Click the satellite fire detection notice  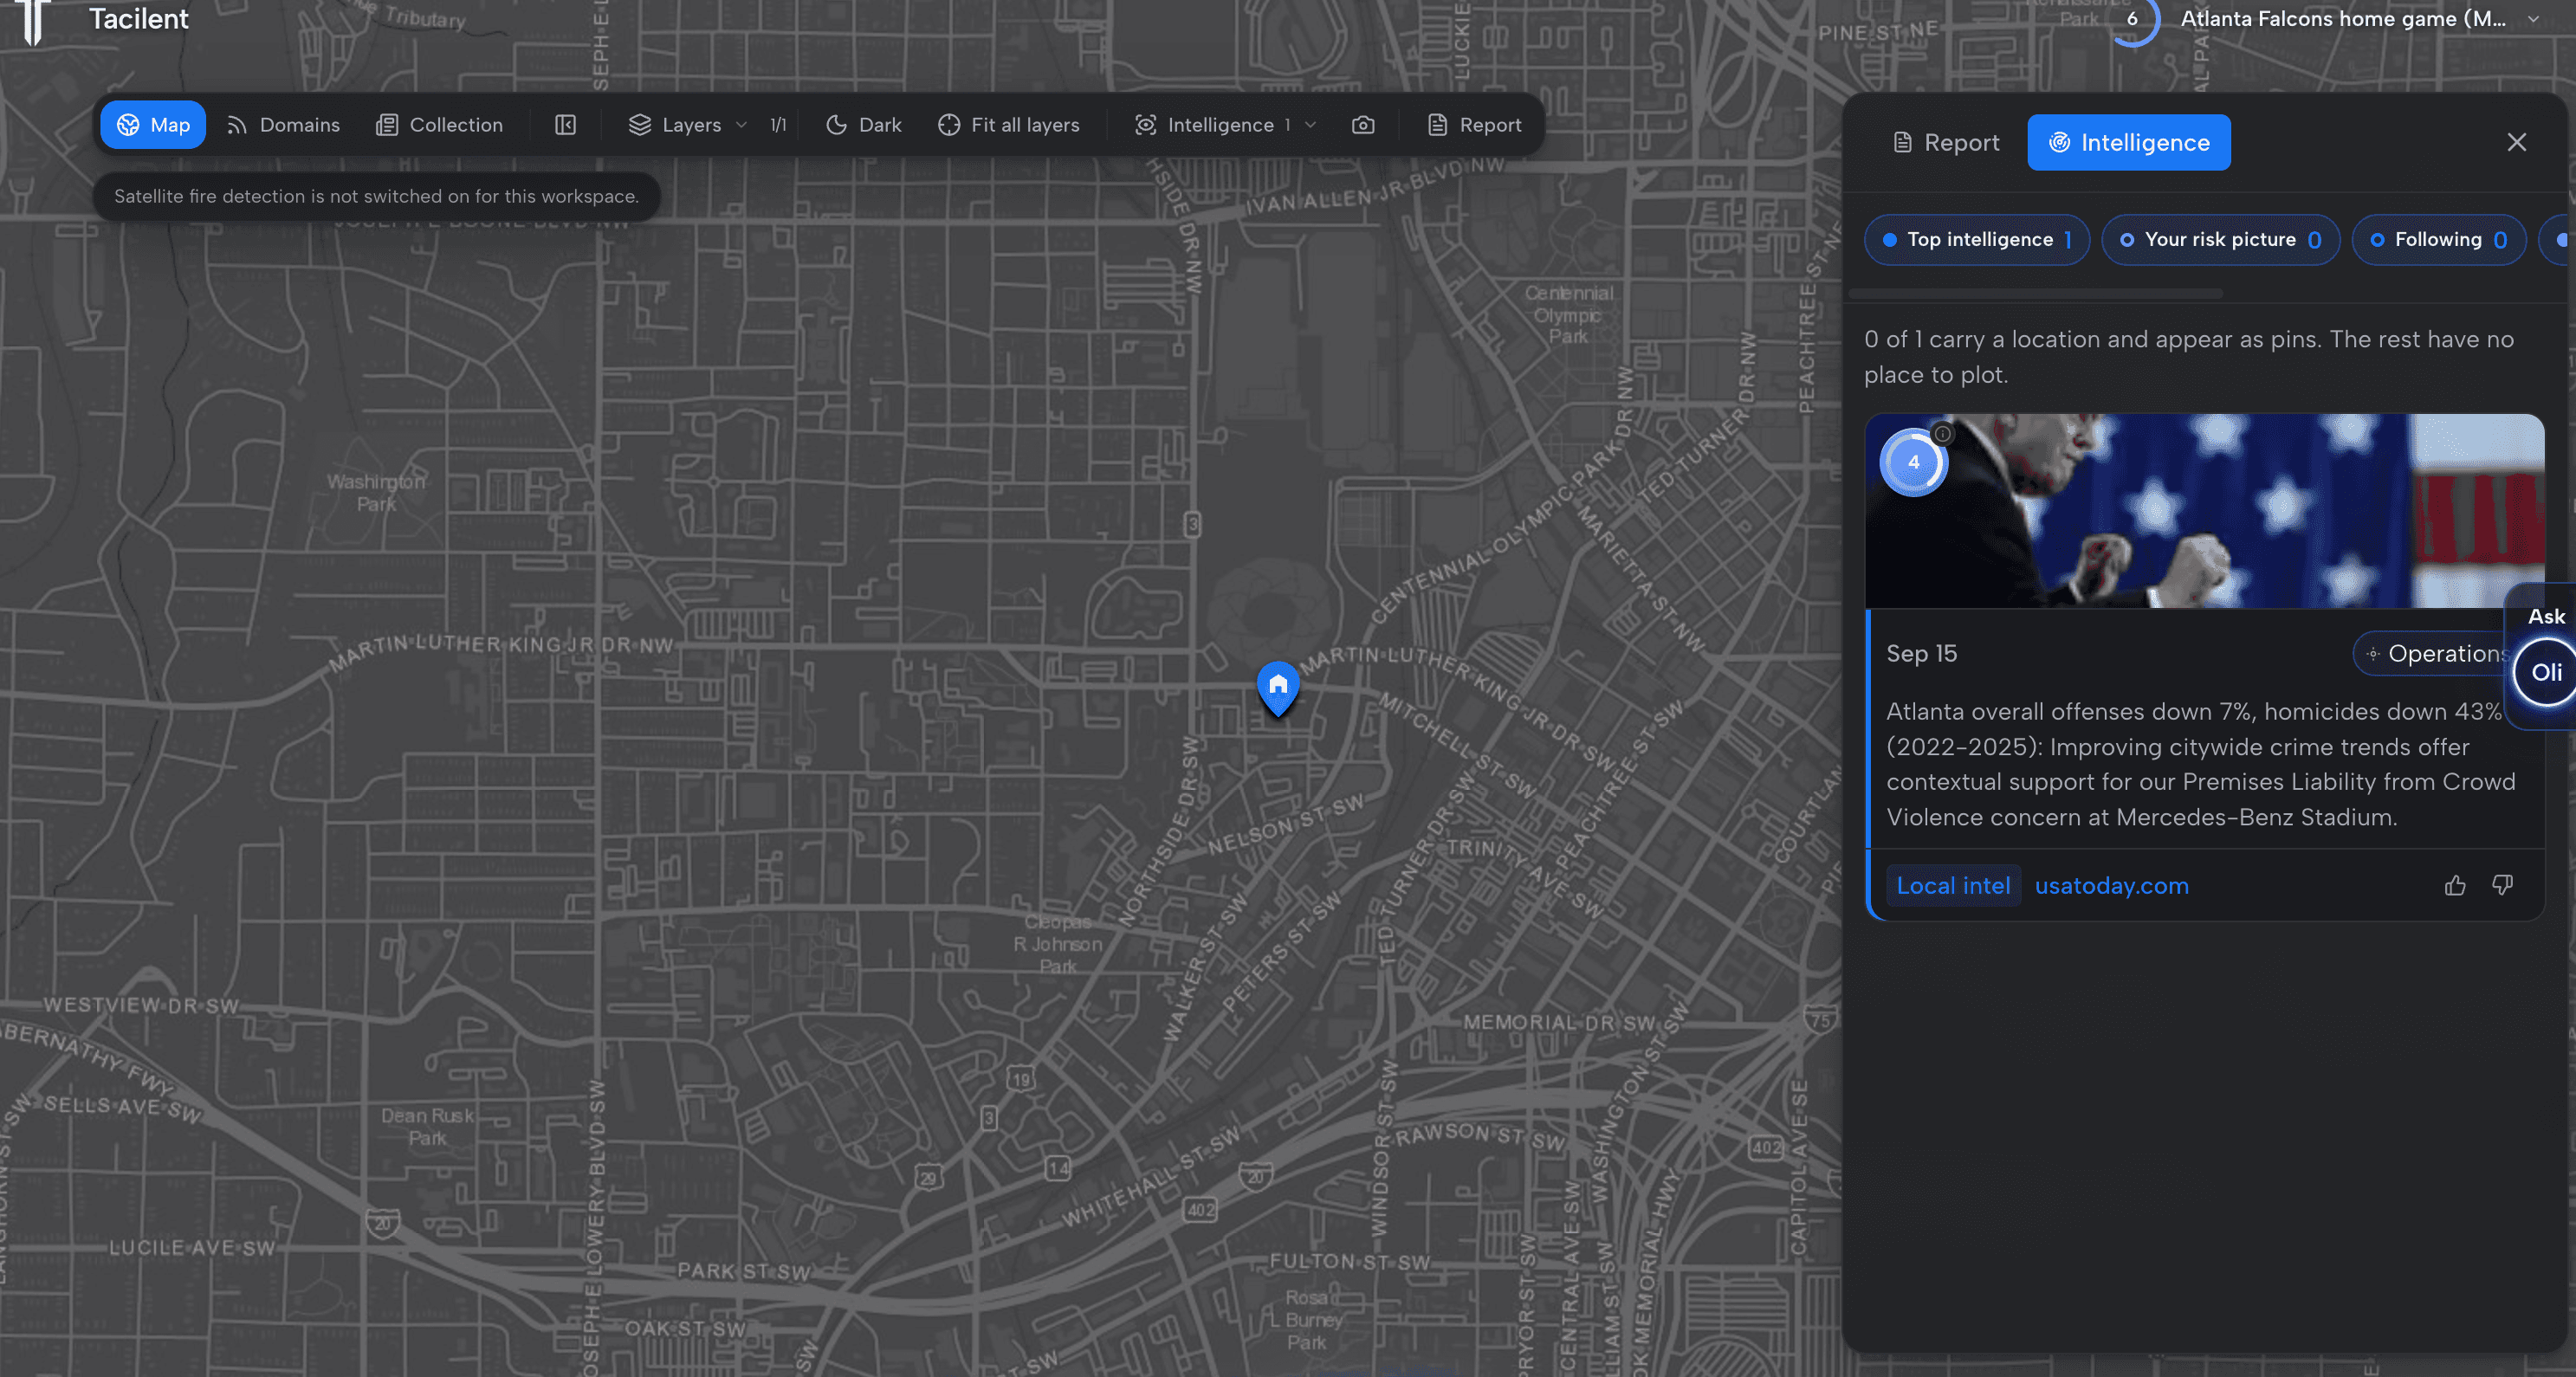click(376, 196)
